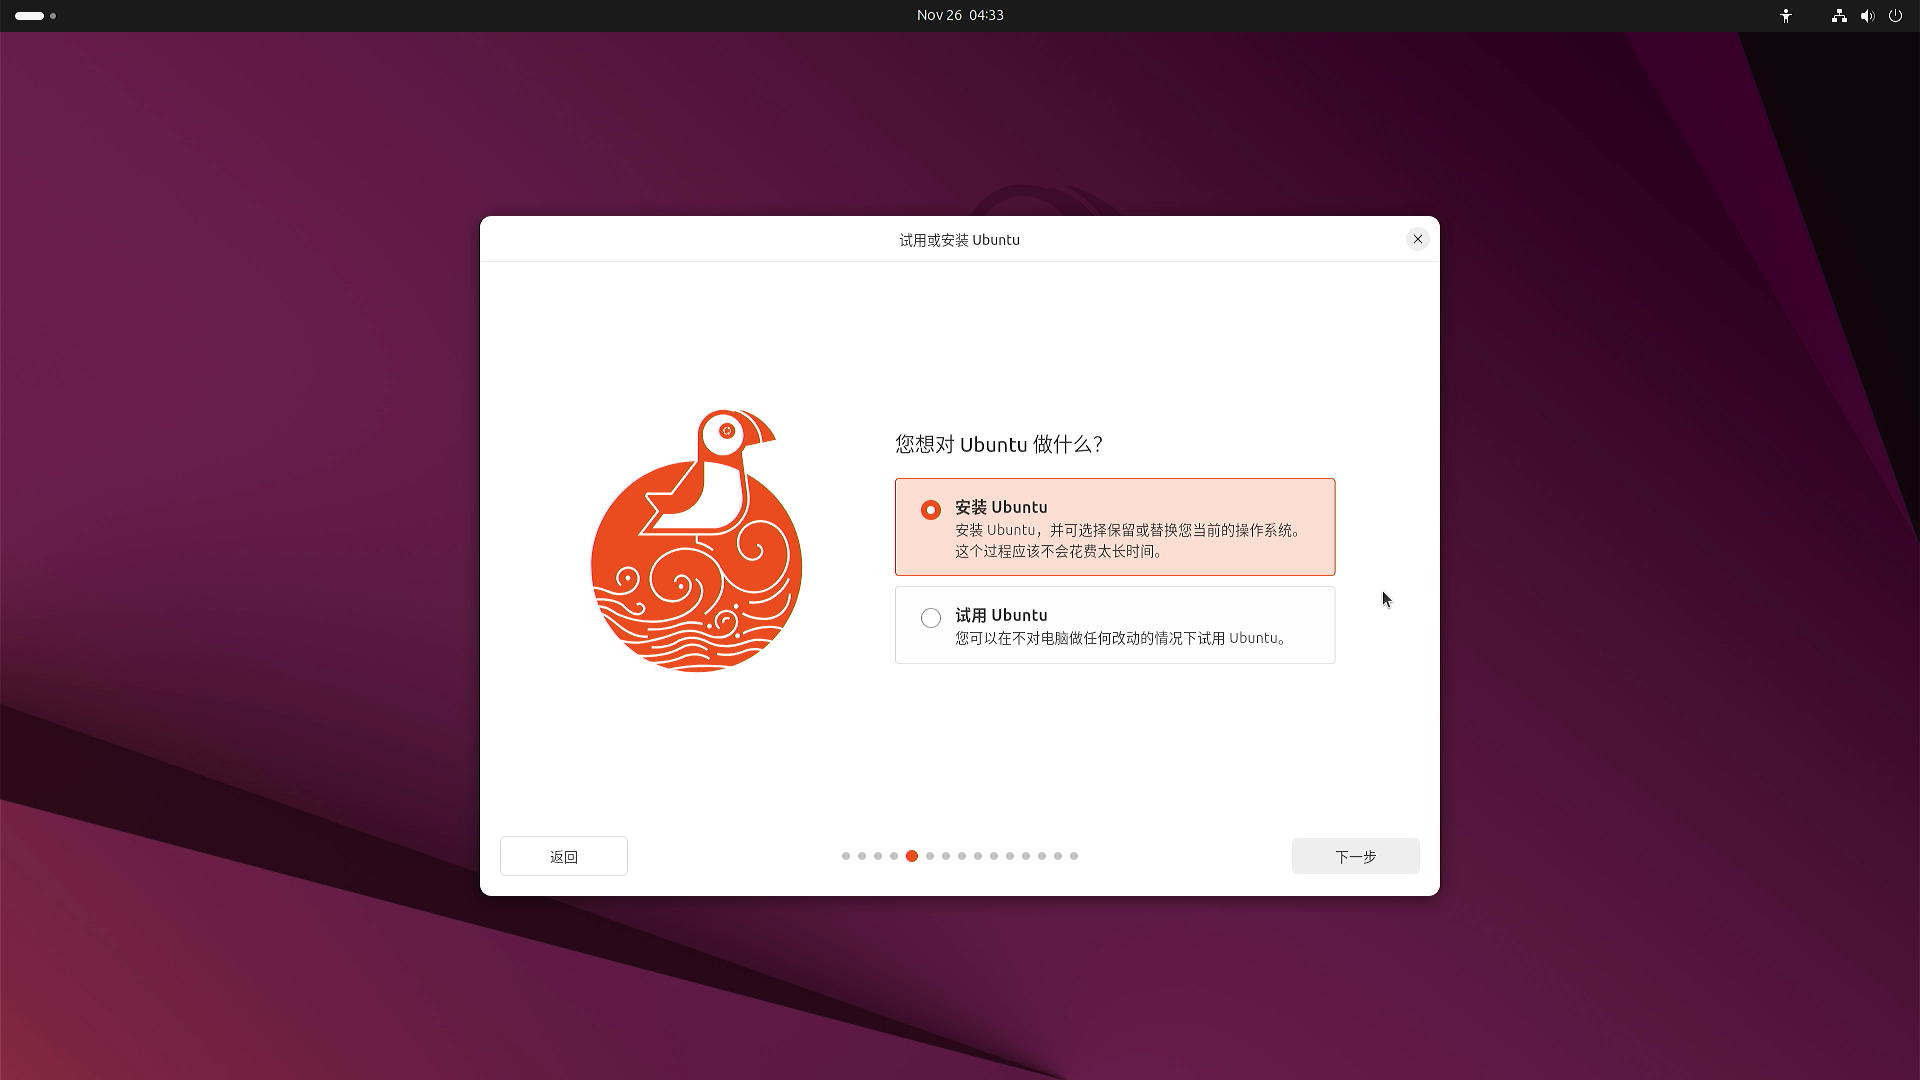
Task: Click the text 这个过程应该不会花费太长时间。
Action: (1059, 551)
